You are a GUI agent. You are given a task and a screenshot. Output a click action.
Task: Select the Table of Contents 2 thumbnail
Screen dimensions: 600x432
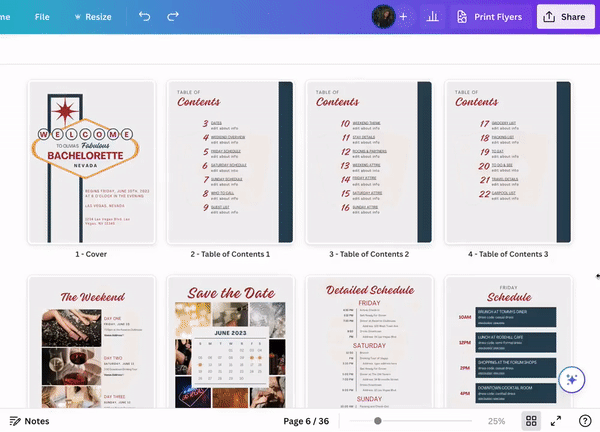click(371, 162)
